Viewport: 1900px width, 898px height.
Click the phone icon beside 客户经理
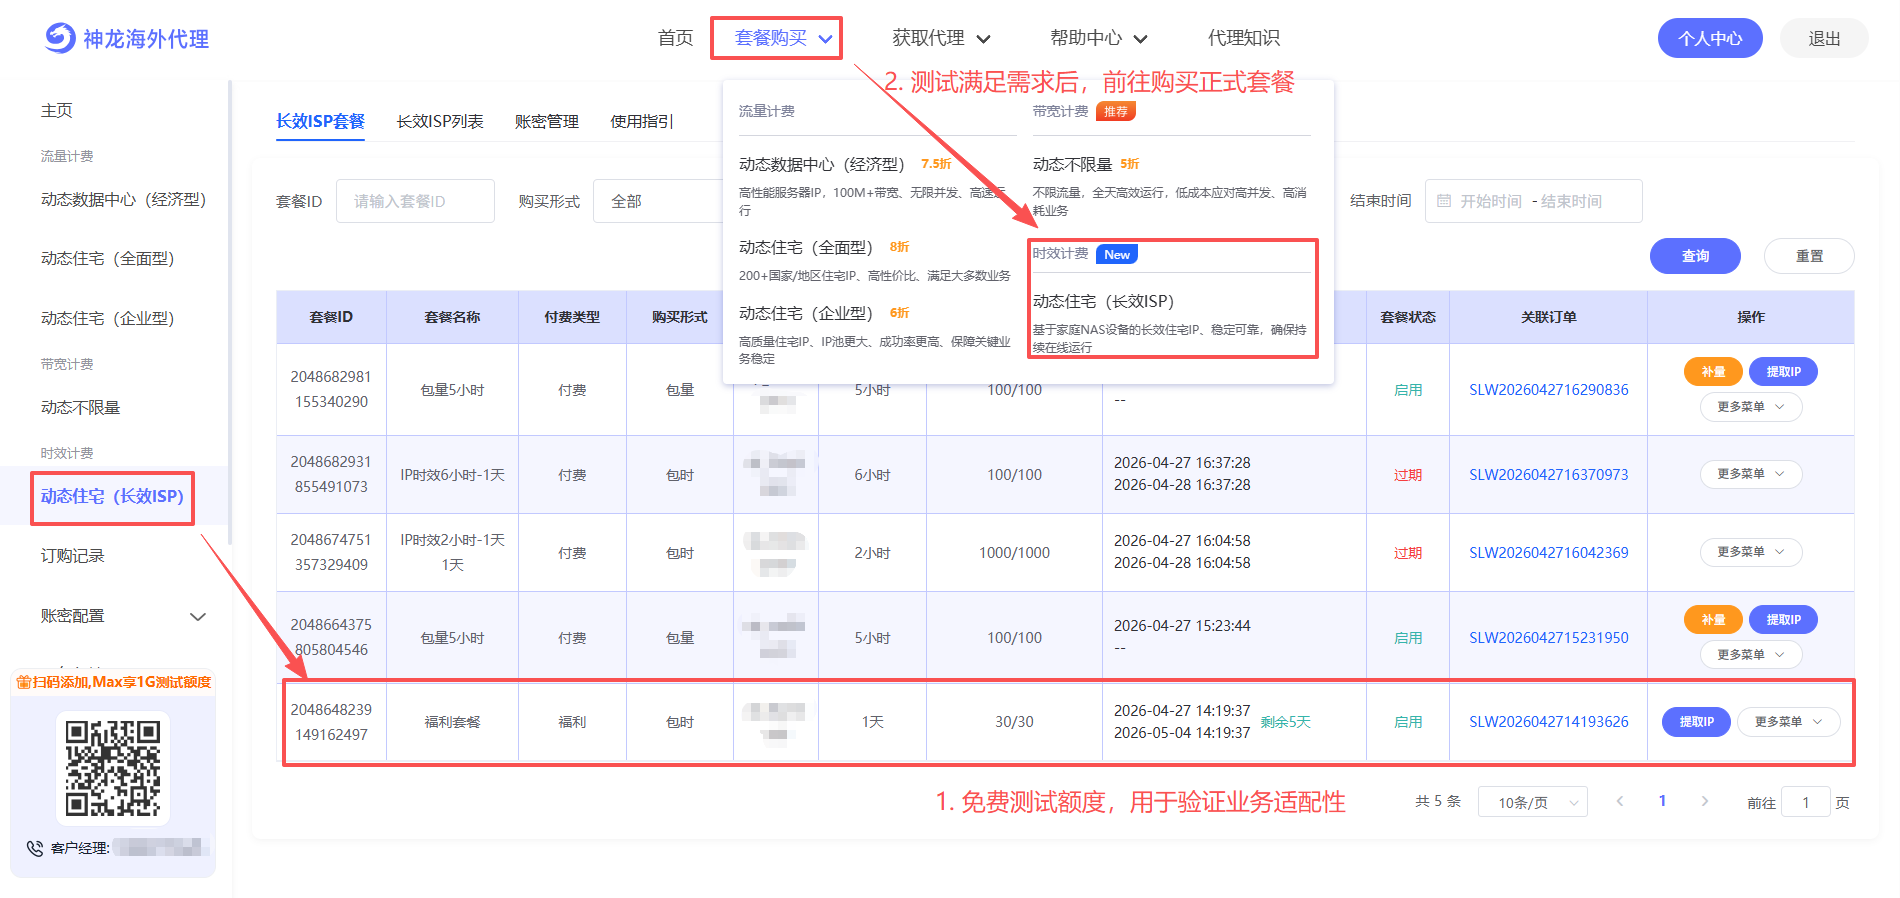tap(35, 848)
